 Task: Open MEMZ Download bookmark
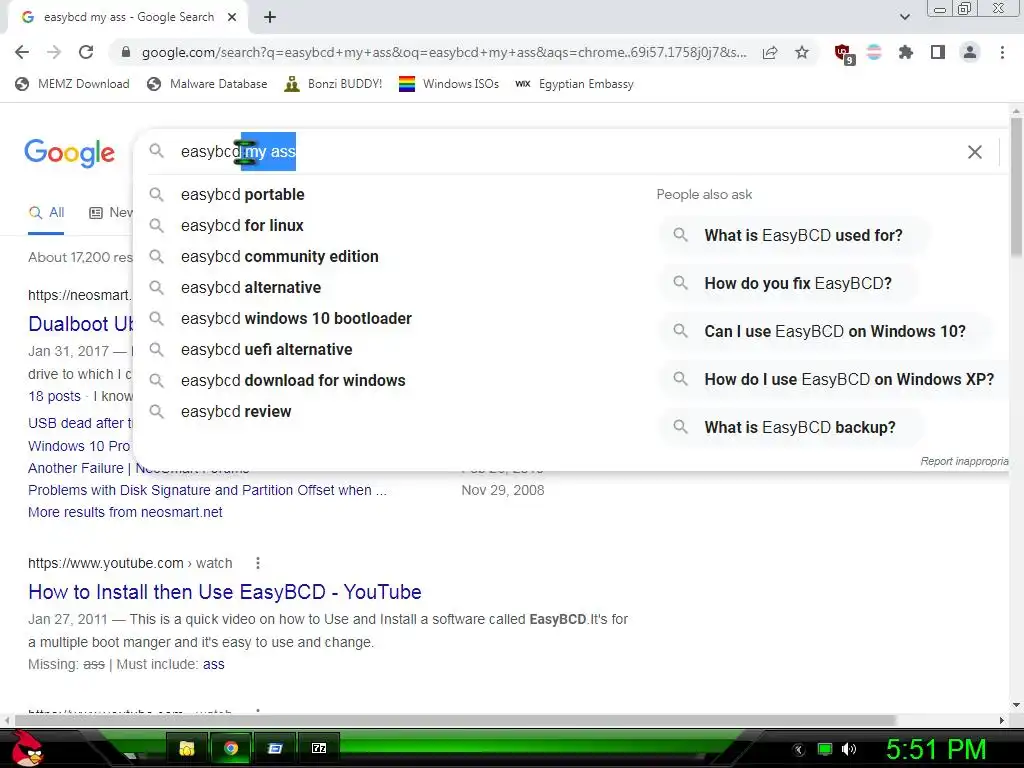pyautogui.click(x=72, y=84)
